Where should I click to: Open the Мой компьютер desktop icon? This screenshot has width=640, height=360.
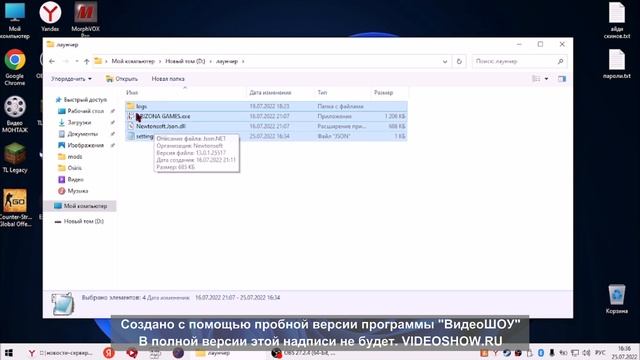tap(15, 20)
